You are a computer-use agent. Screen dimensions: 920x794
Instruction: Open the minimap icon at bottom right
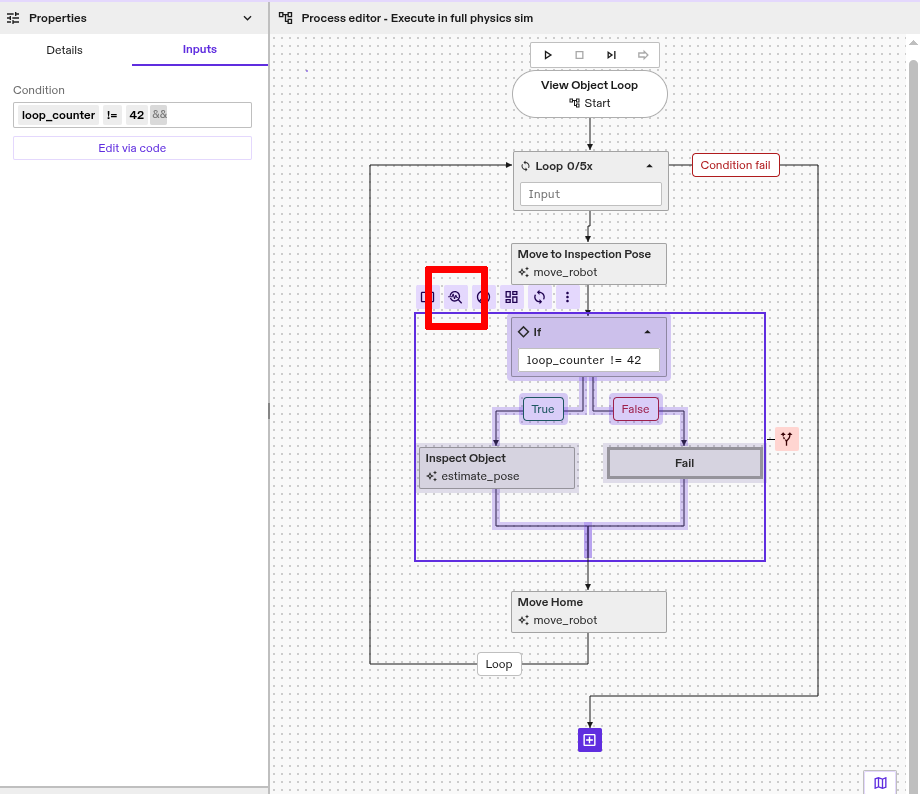880,783
